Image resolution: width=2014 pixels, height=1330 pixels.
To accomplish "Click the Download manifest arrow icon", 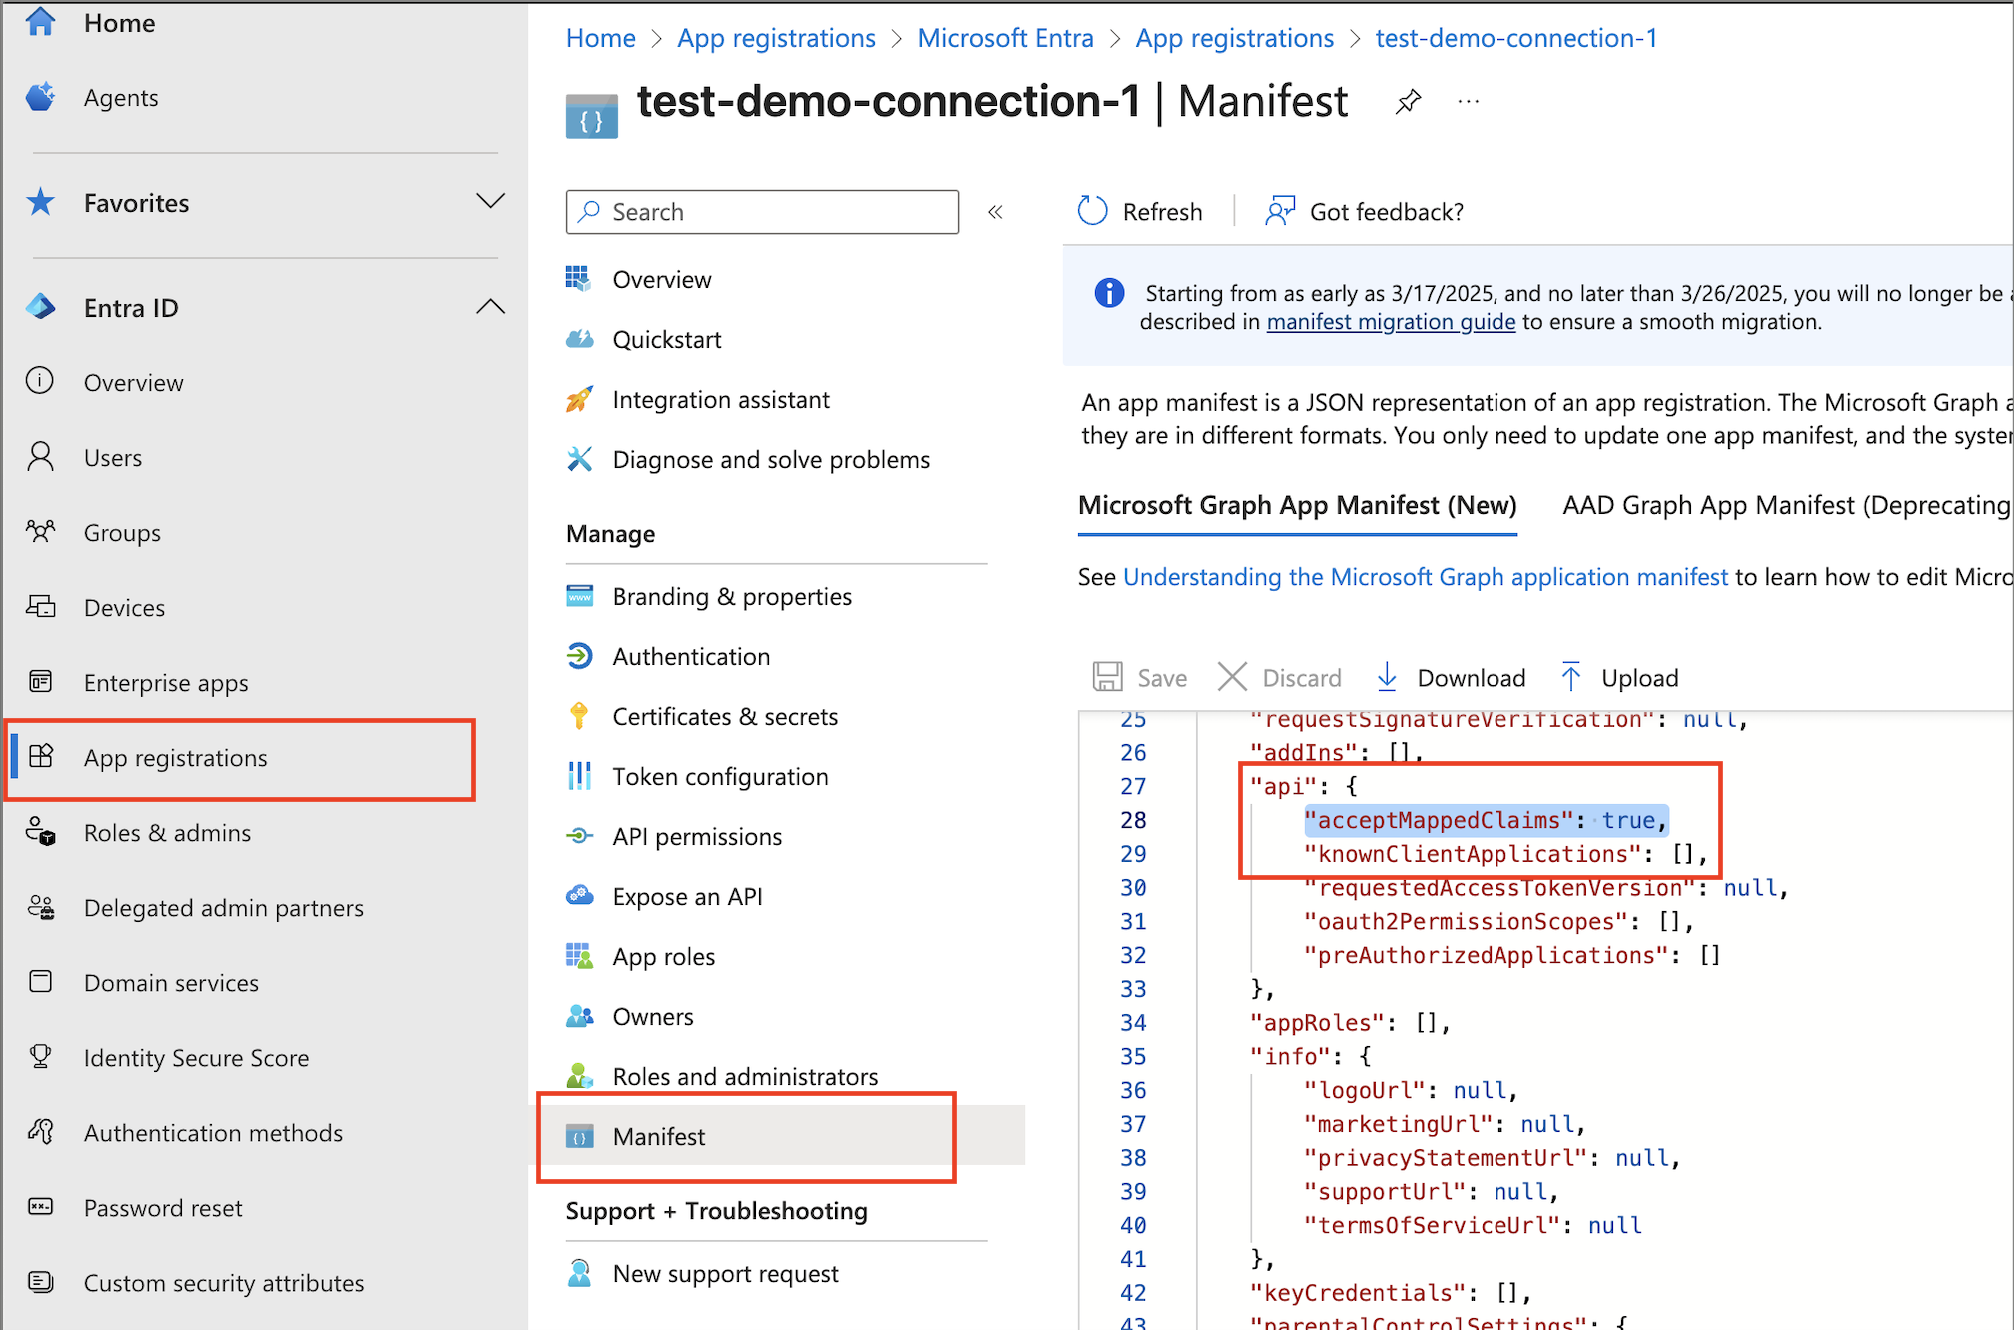I will point(1387,677).
